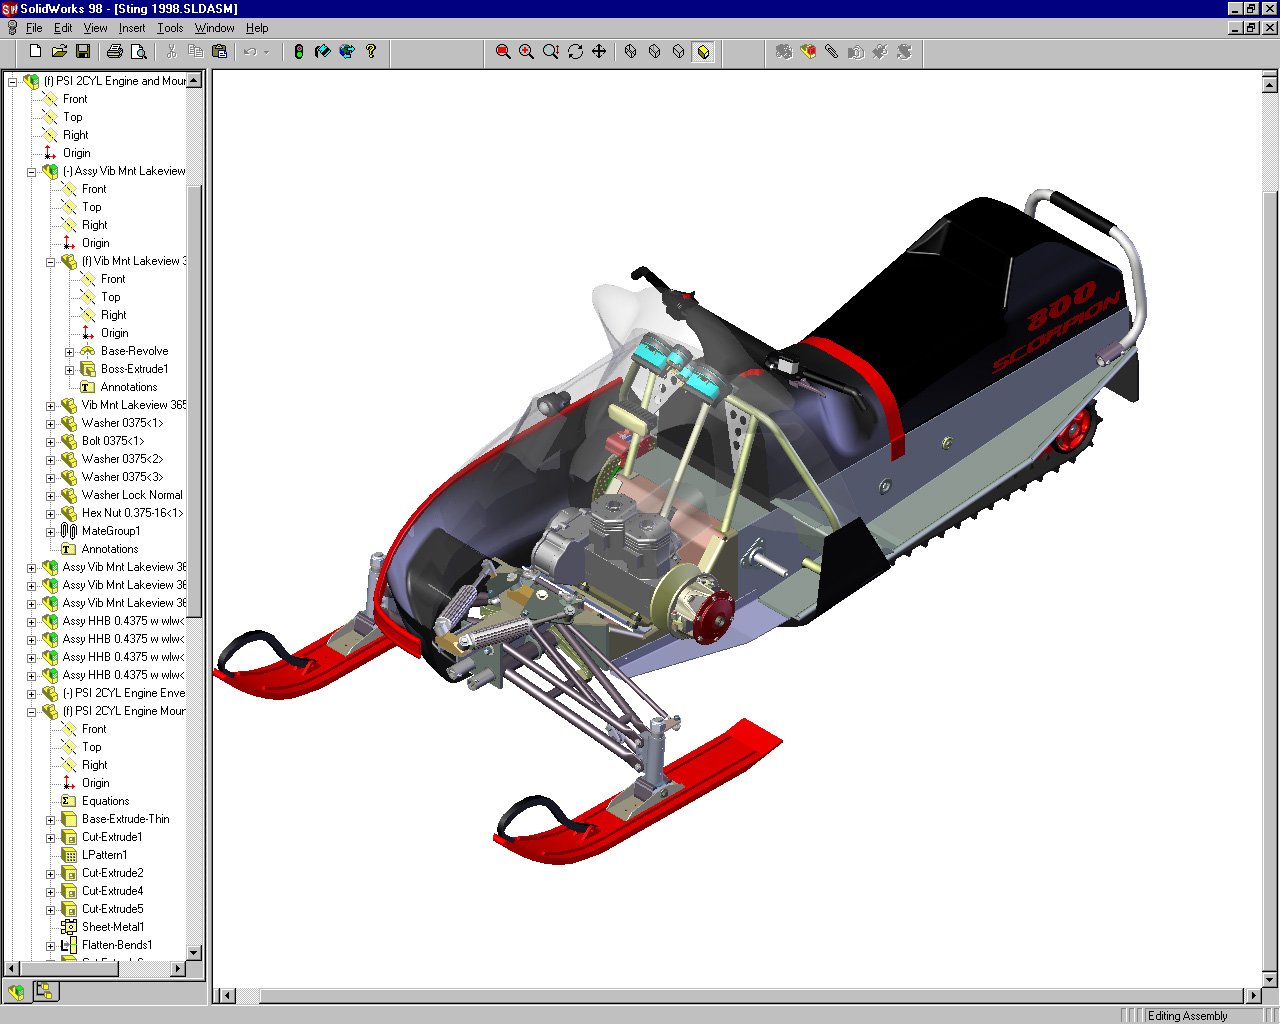Open the File menu

[34, 28]
